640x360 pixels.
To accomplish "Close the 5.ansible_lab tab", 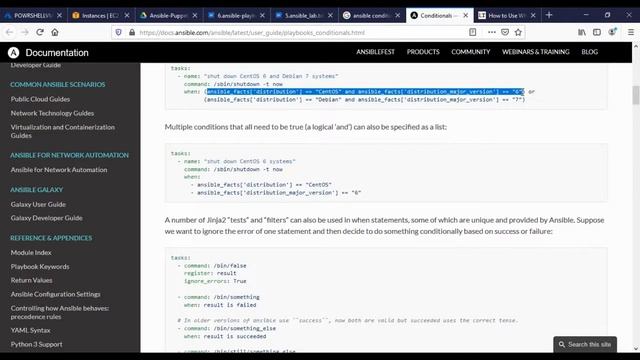I will click(330, 15).
